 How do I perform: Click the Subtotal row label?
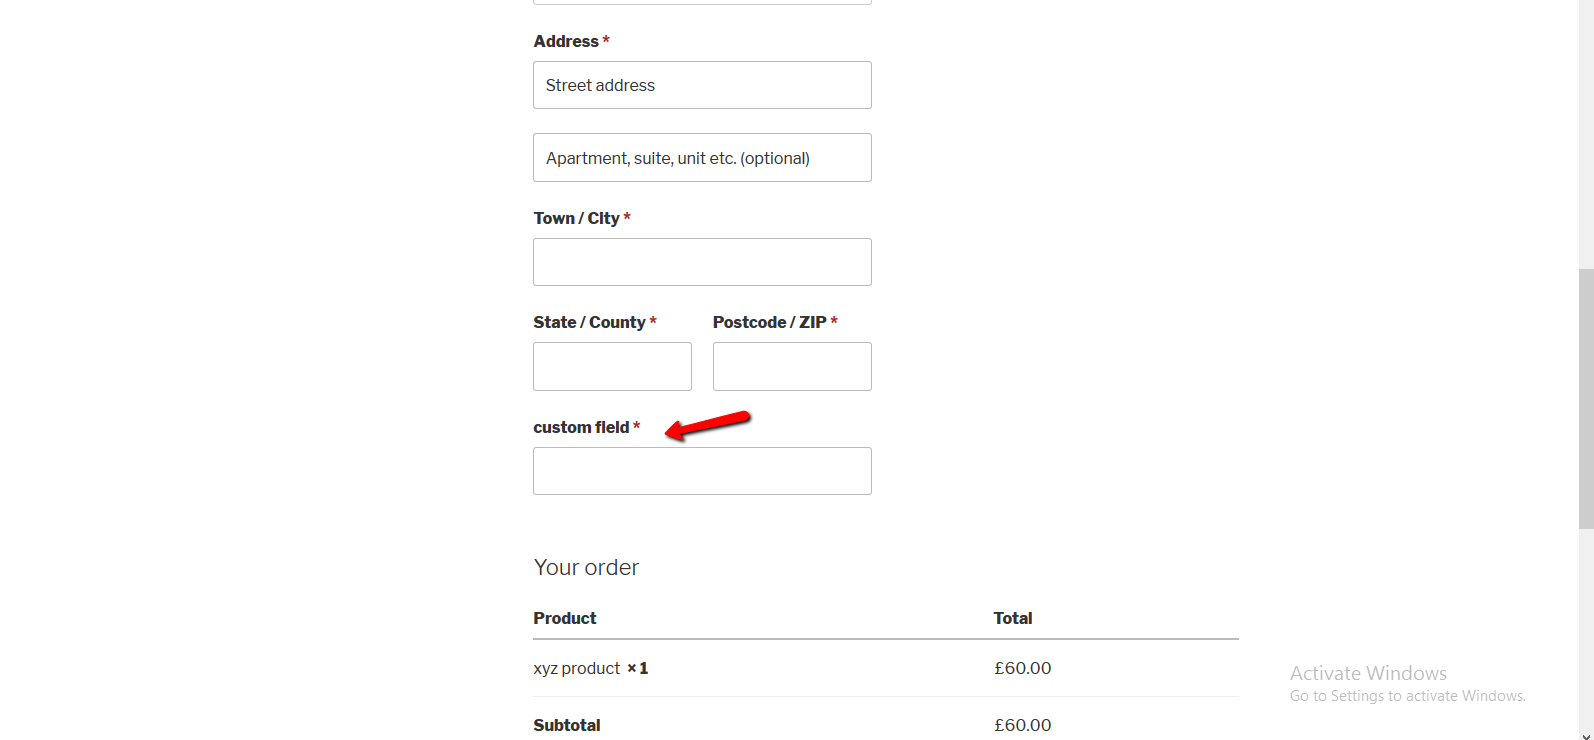coord(567,725)
